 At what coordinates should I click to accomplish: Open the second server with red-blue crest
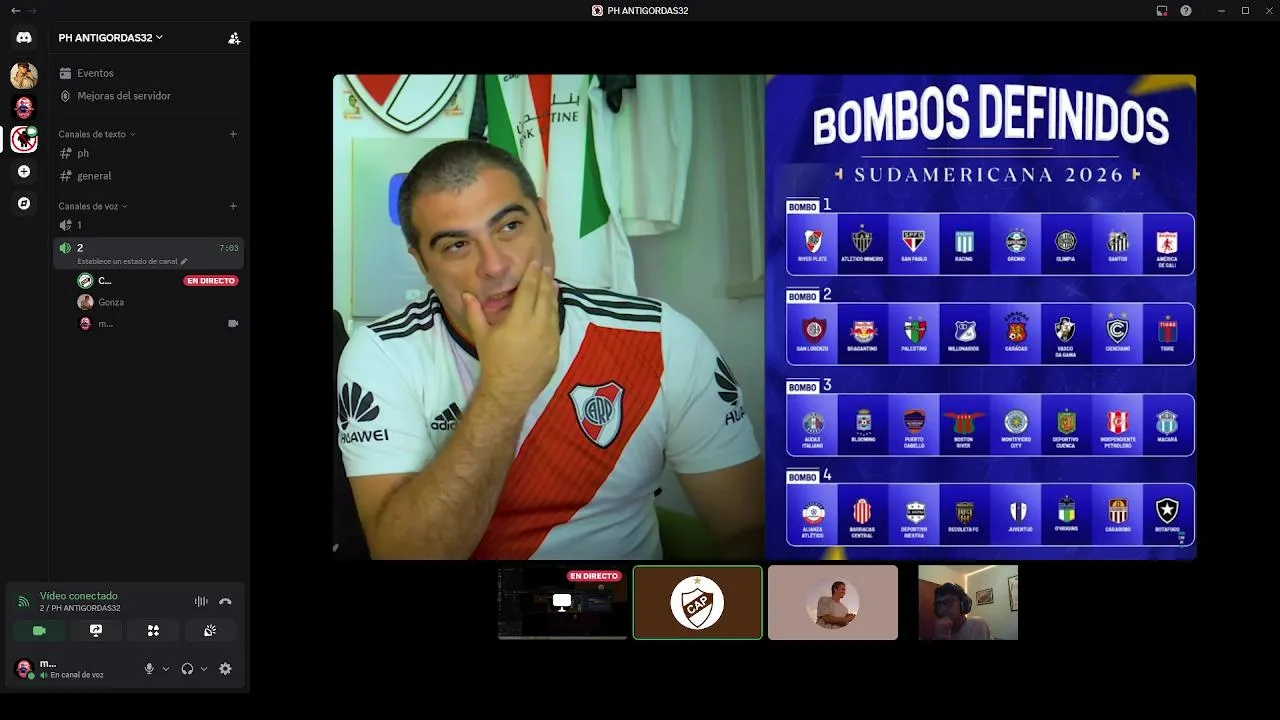pos(24,107)
